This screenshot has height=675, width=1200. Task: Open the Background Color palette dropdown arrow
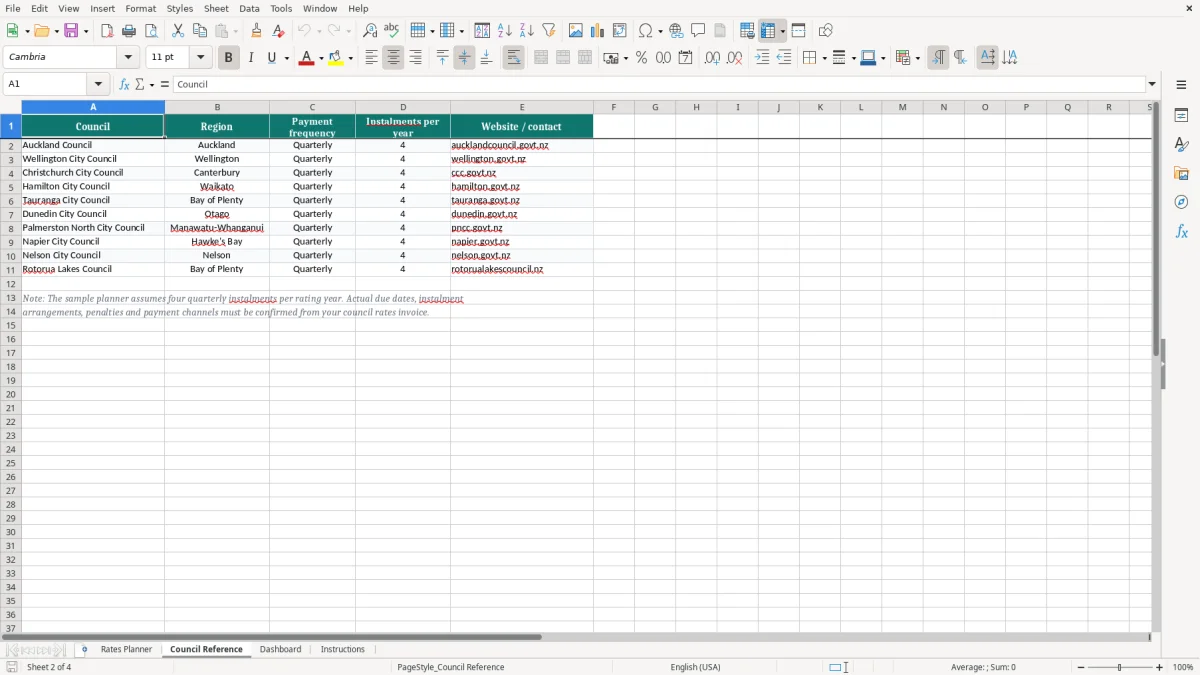[x=350, y=58]
